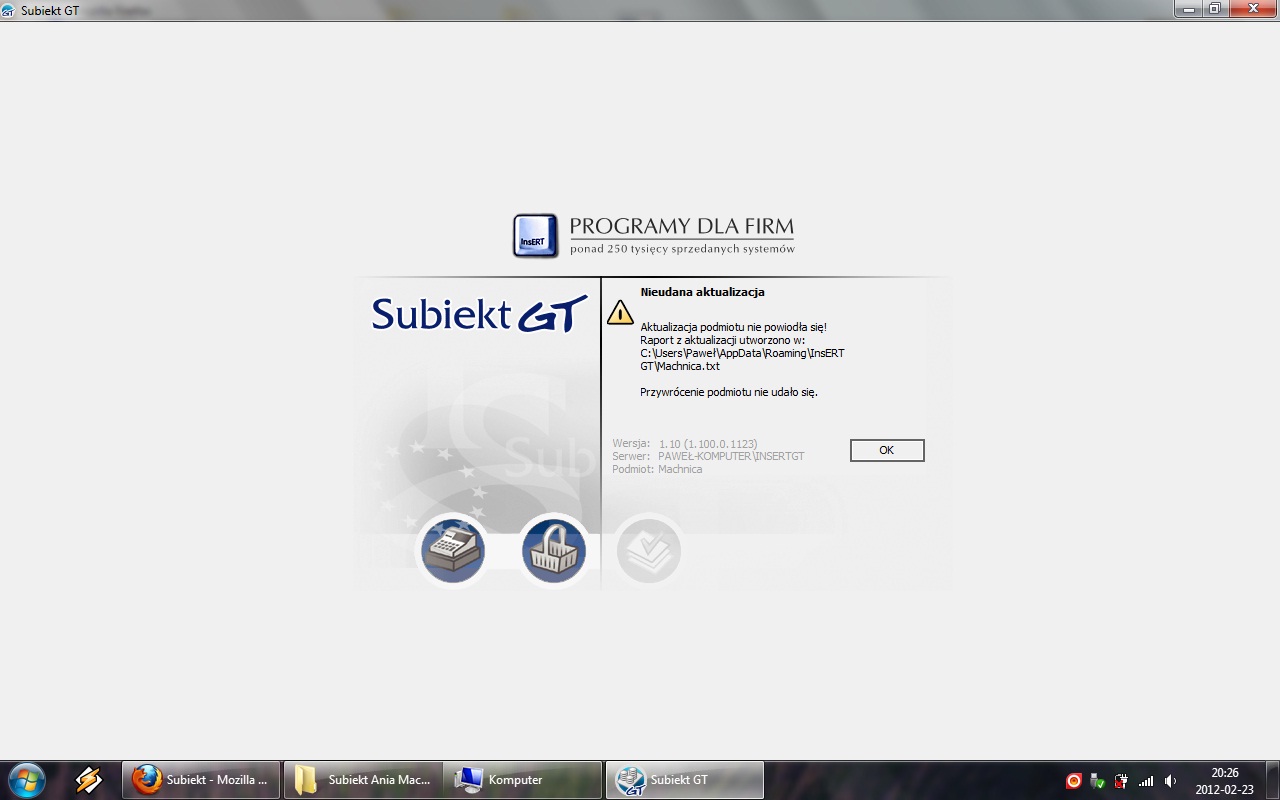Switch to Subiekt - Mozilla Firefox taskbar window

coord(201,780)
